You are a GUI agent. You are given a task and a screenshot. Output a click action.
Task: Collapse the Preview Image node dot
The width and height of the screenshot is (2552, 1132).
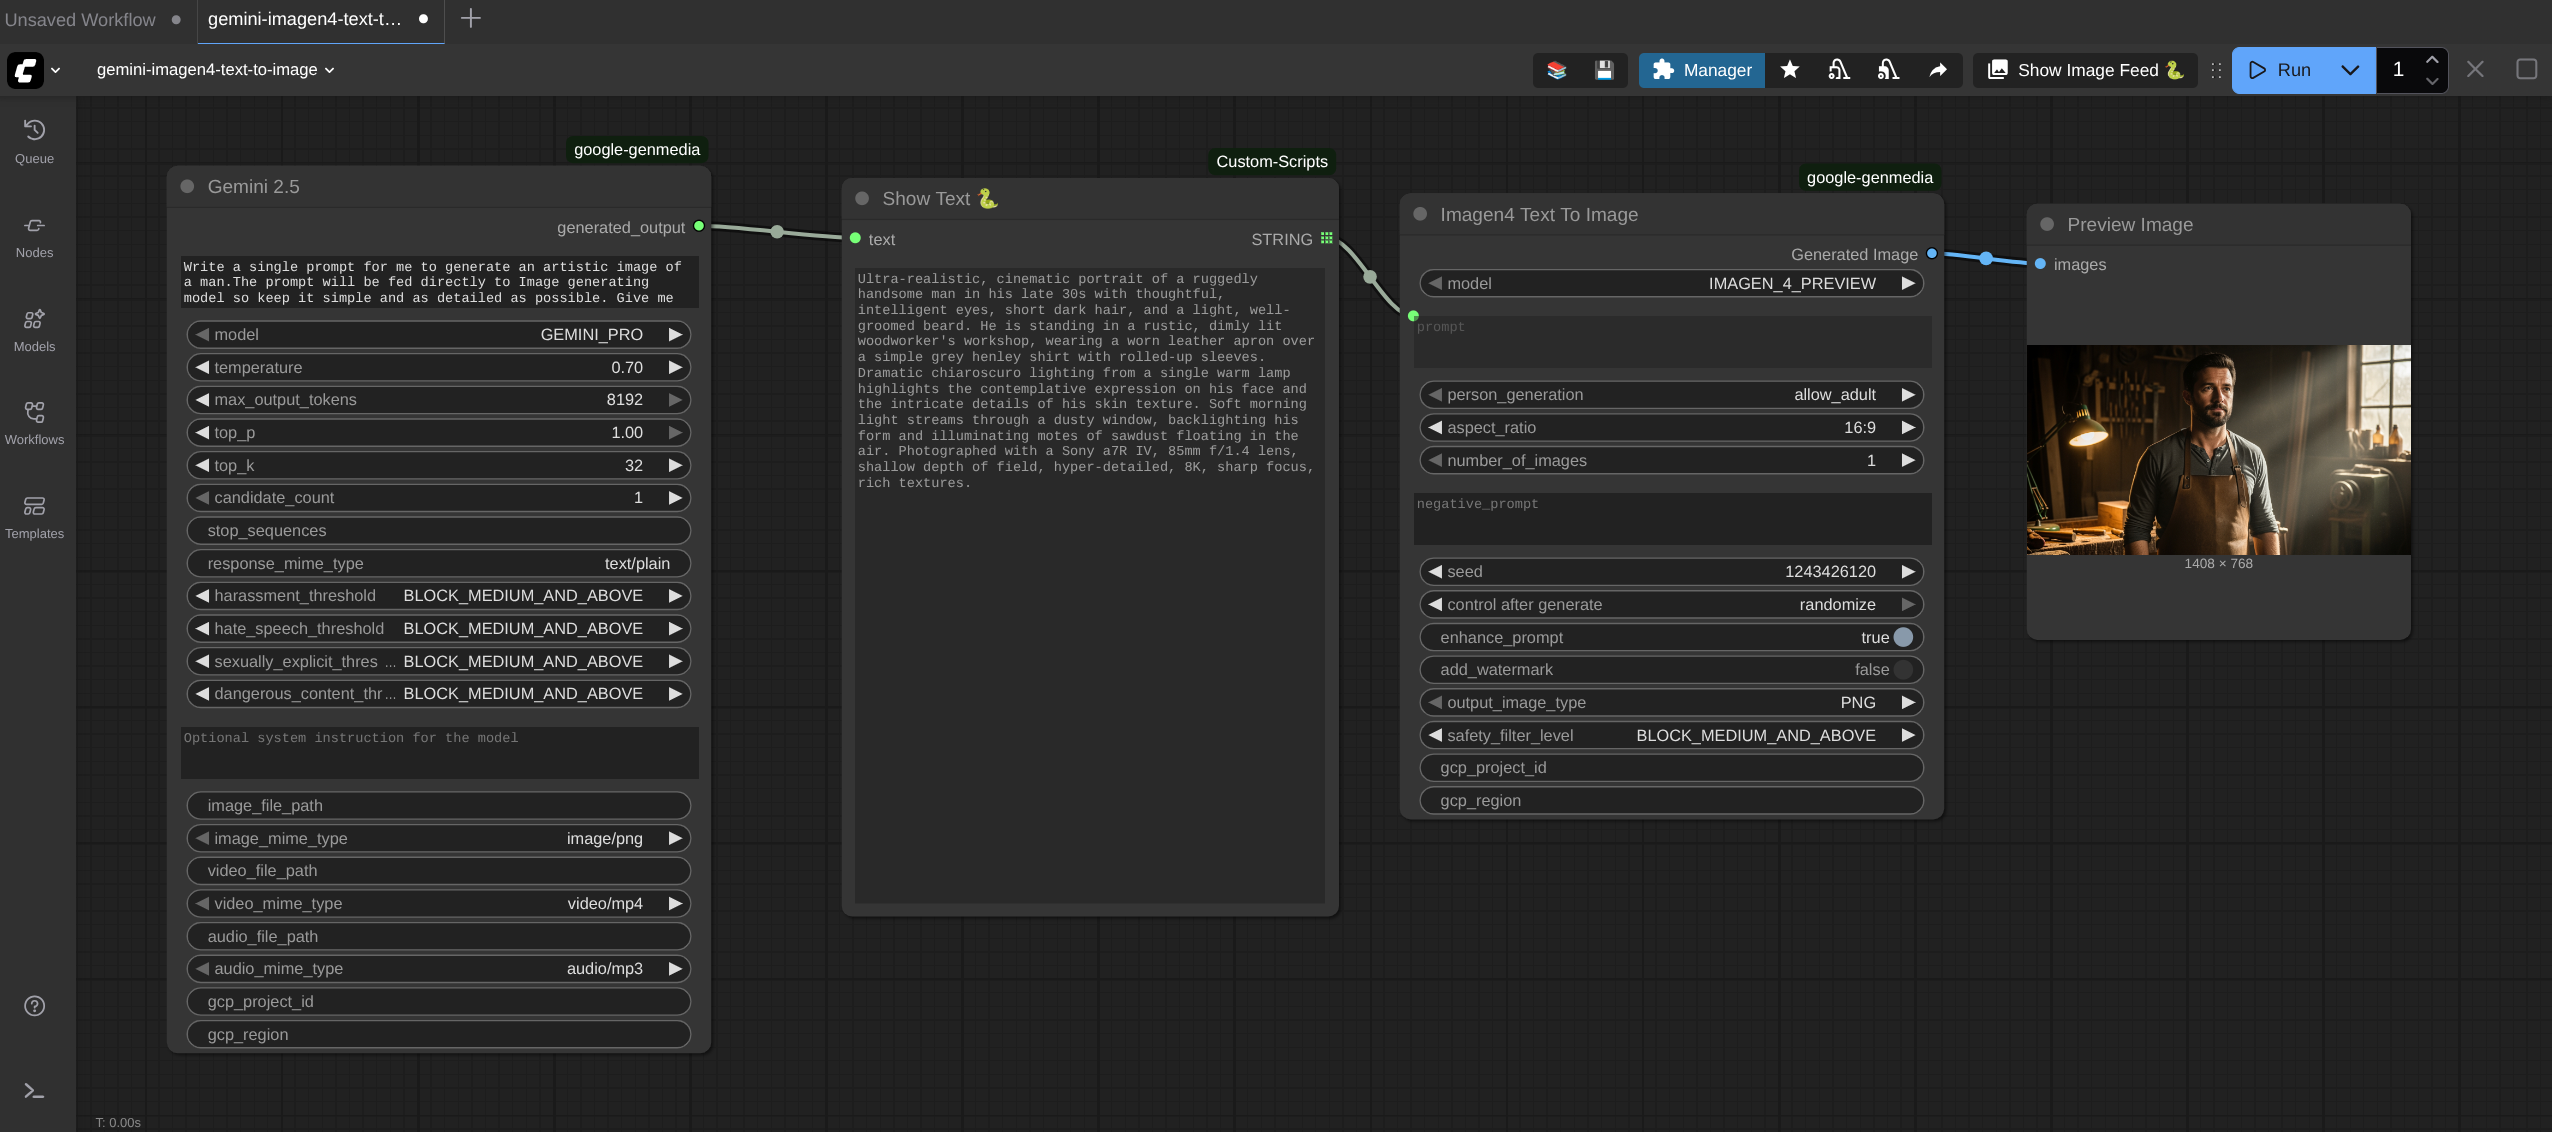click(2047, 225)
